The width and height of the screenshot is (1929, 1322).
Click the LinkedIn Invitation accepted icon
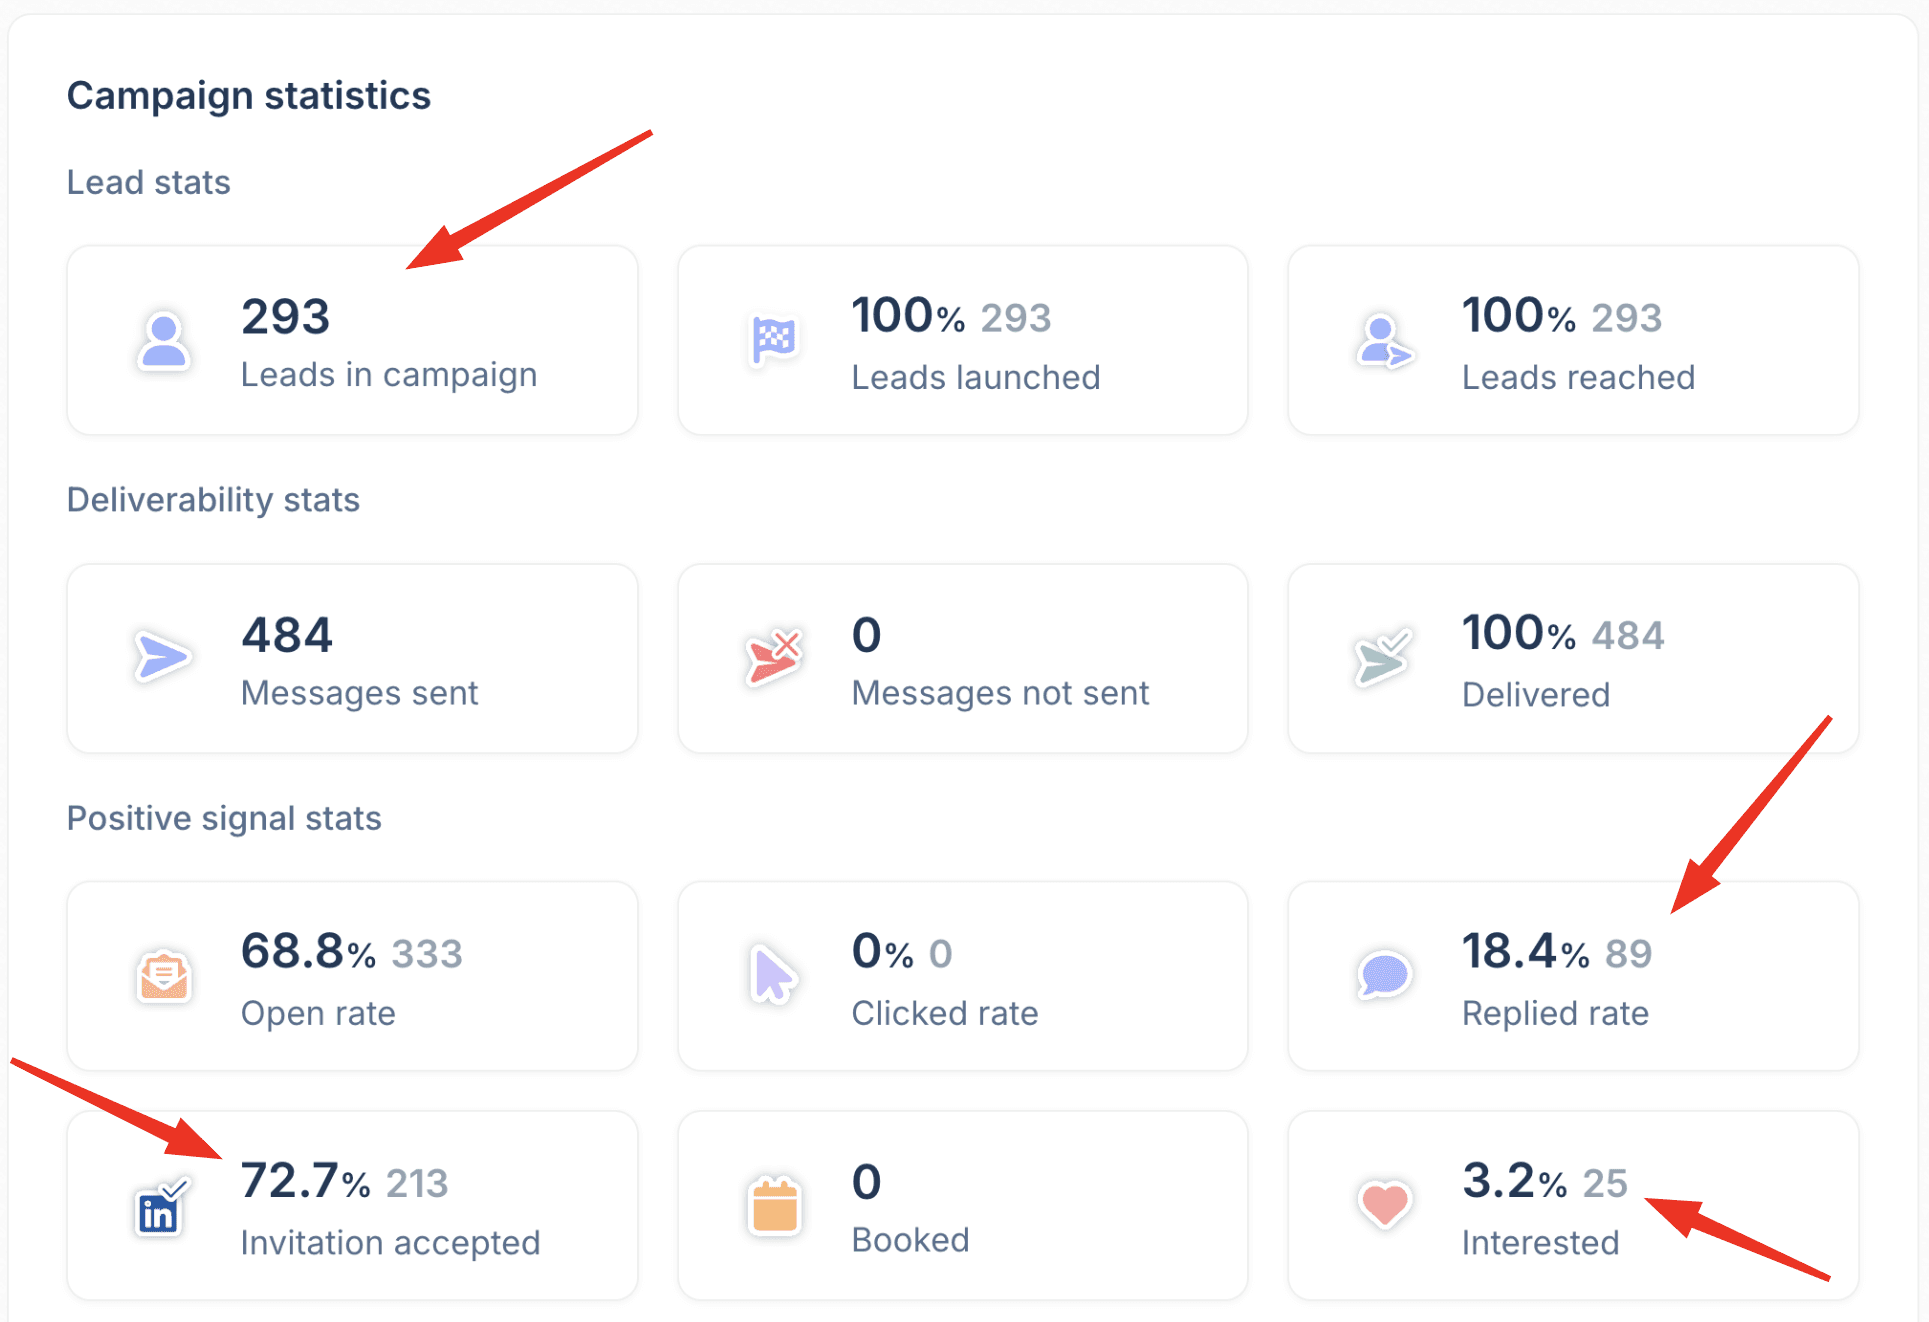coord(160,1208)
